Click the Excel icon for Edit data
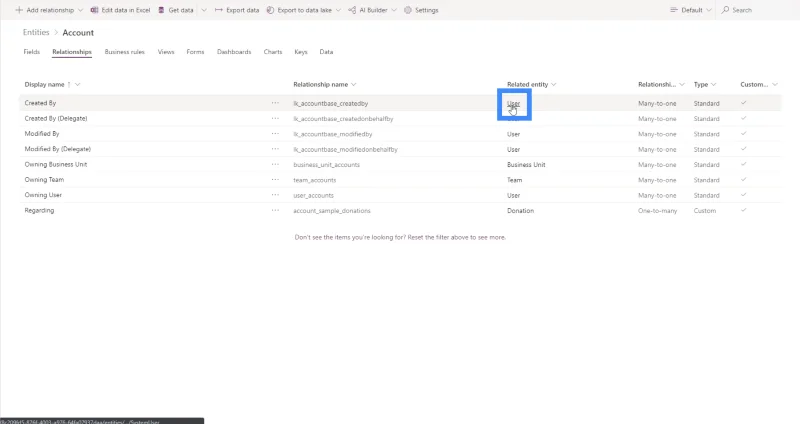 (94, 10)
